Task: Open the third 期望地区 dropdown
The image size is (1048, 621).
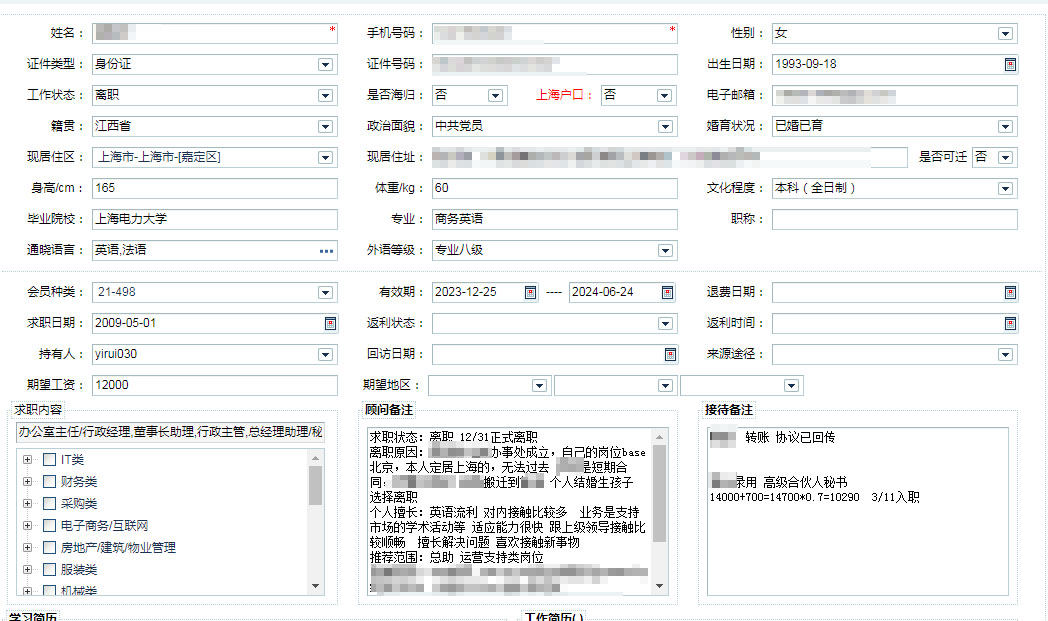Action: (x=791, y=386)
